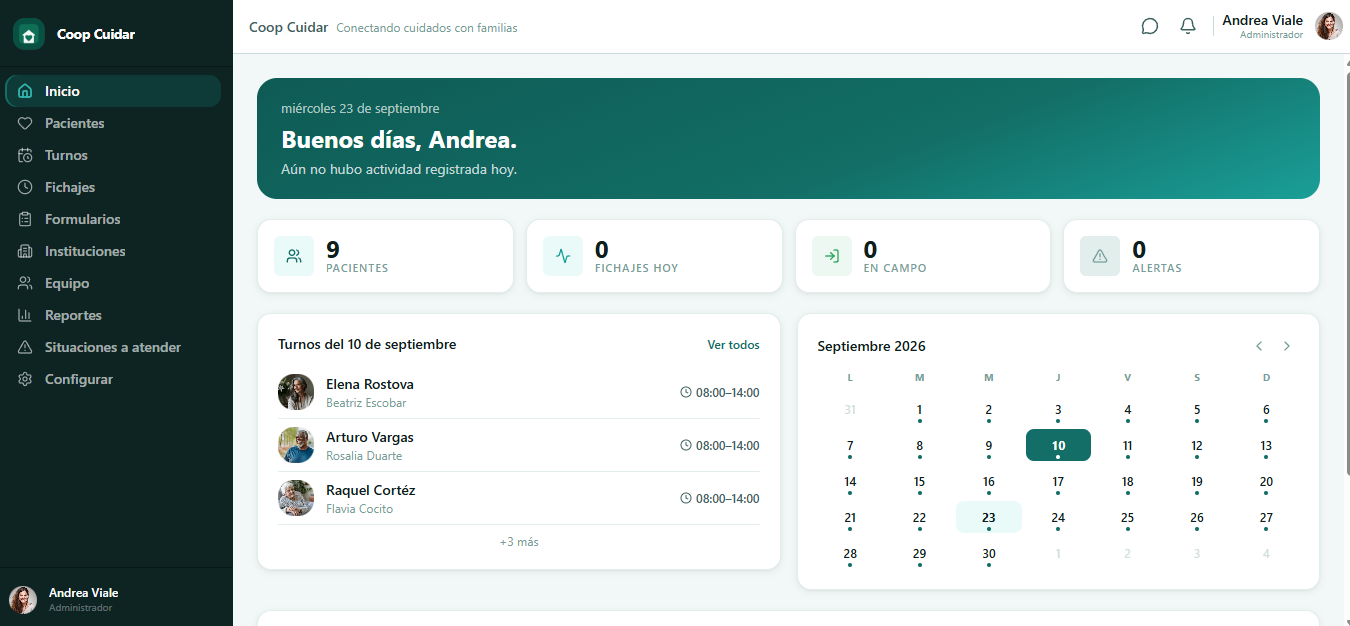The height and width of the screenshot is (626, 1350).
Task: Select September 18 in calendar
Action: (x=1127, y=483)
